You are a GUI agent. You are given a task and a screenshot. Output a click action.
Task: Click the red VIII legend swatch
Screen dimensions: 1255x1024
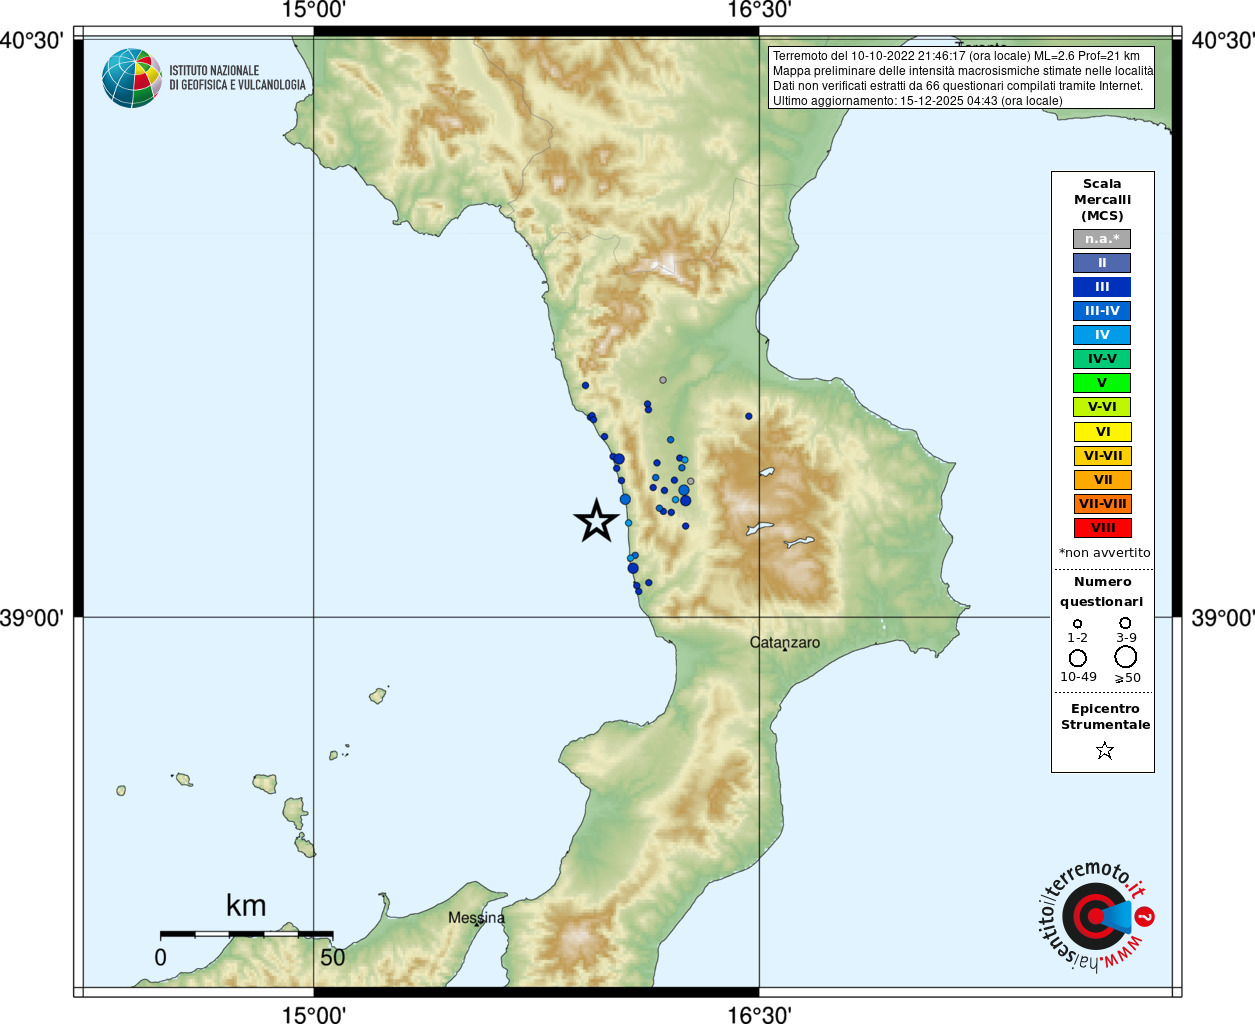click(x=1103, y=528)
